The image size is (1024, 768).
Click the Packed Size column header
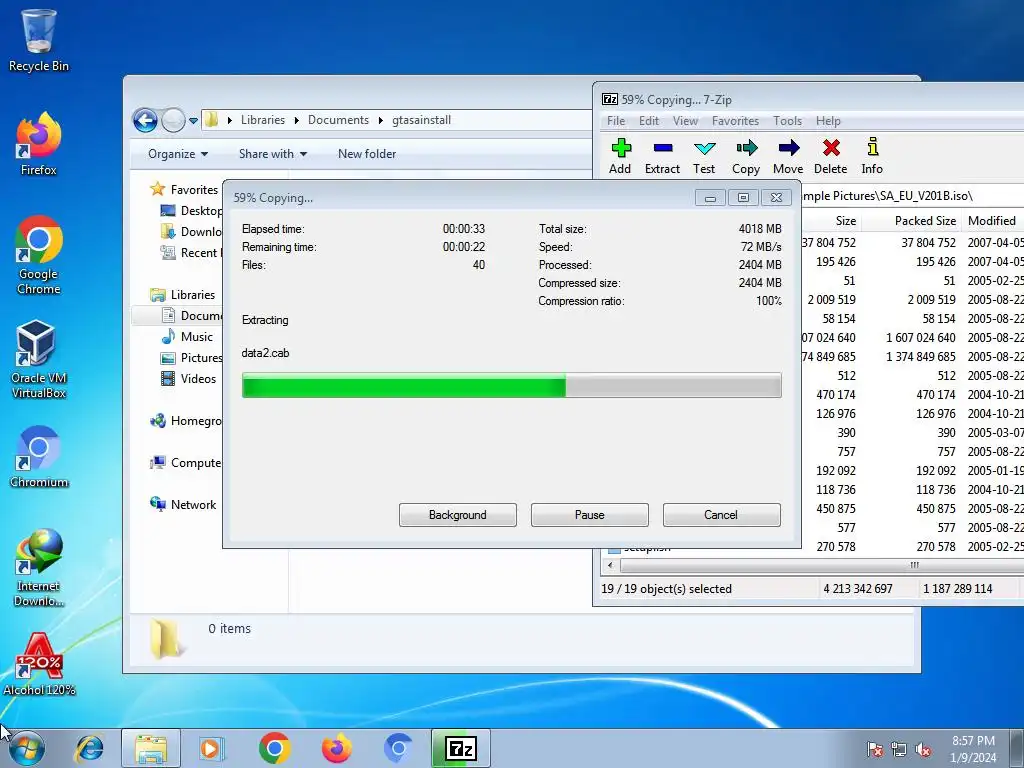click(912, 221)
